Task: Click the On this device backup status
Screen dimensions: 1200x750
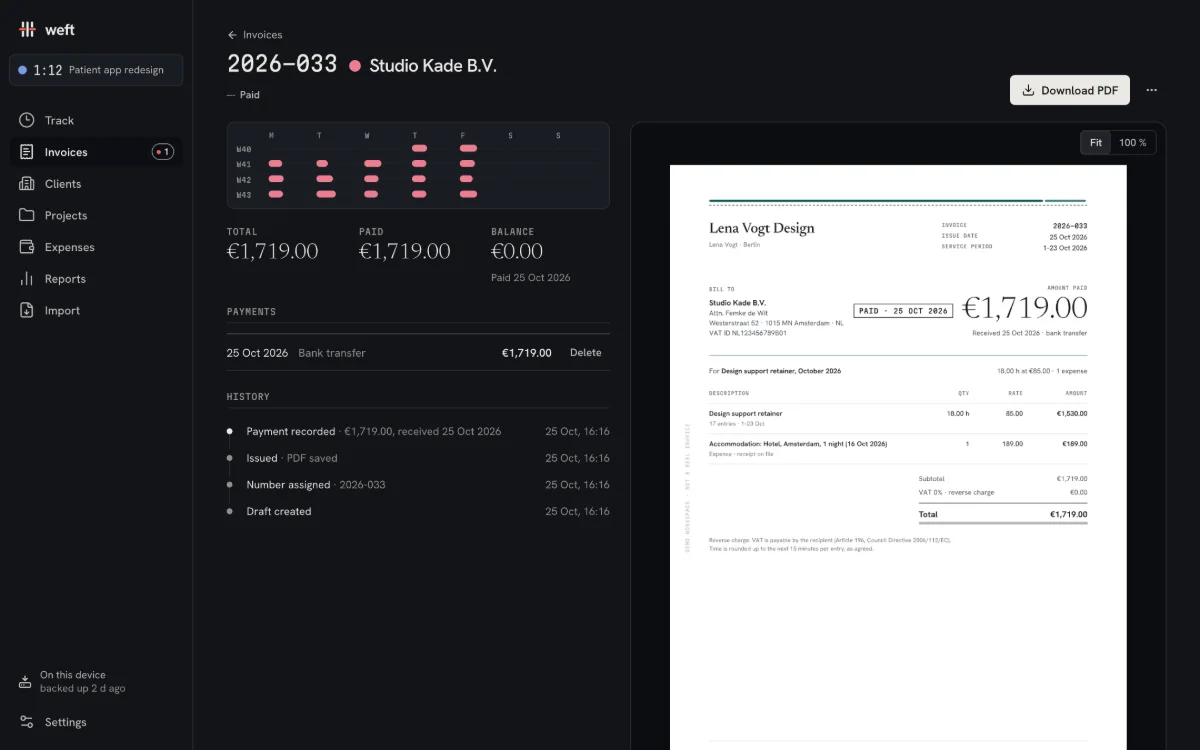Action: click(x=96, y=682)
